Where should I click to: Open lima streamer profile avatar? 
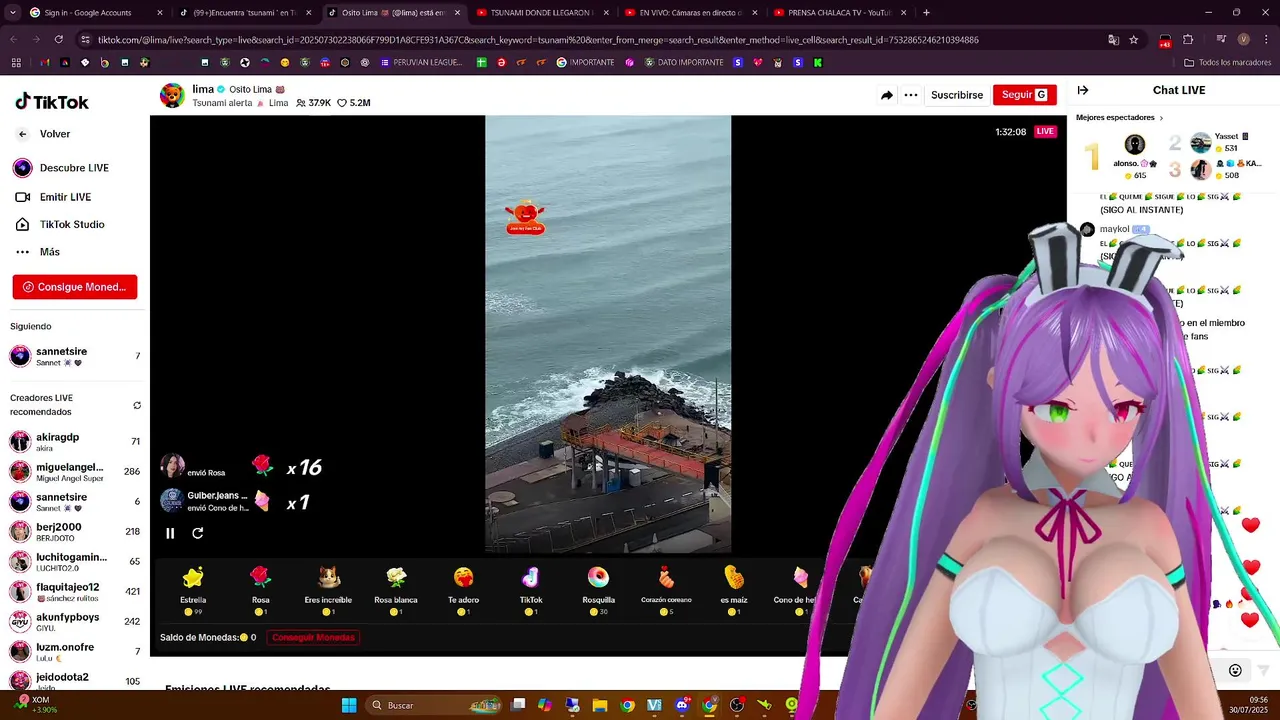pos(172,96)
